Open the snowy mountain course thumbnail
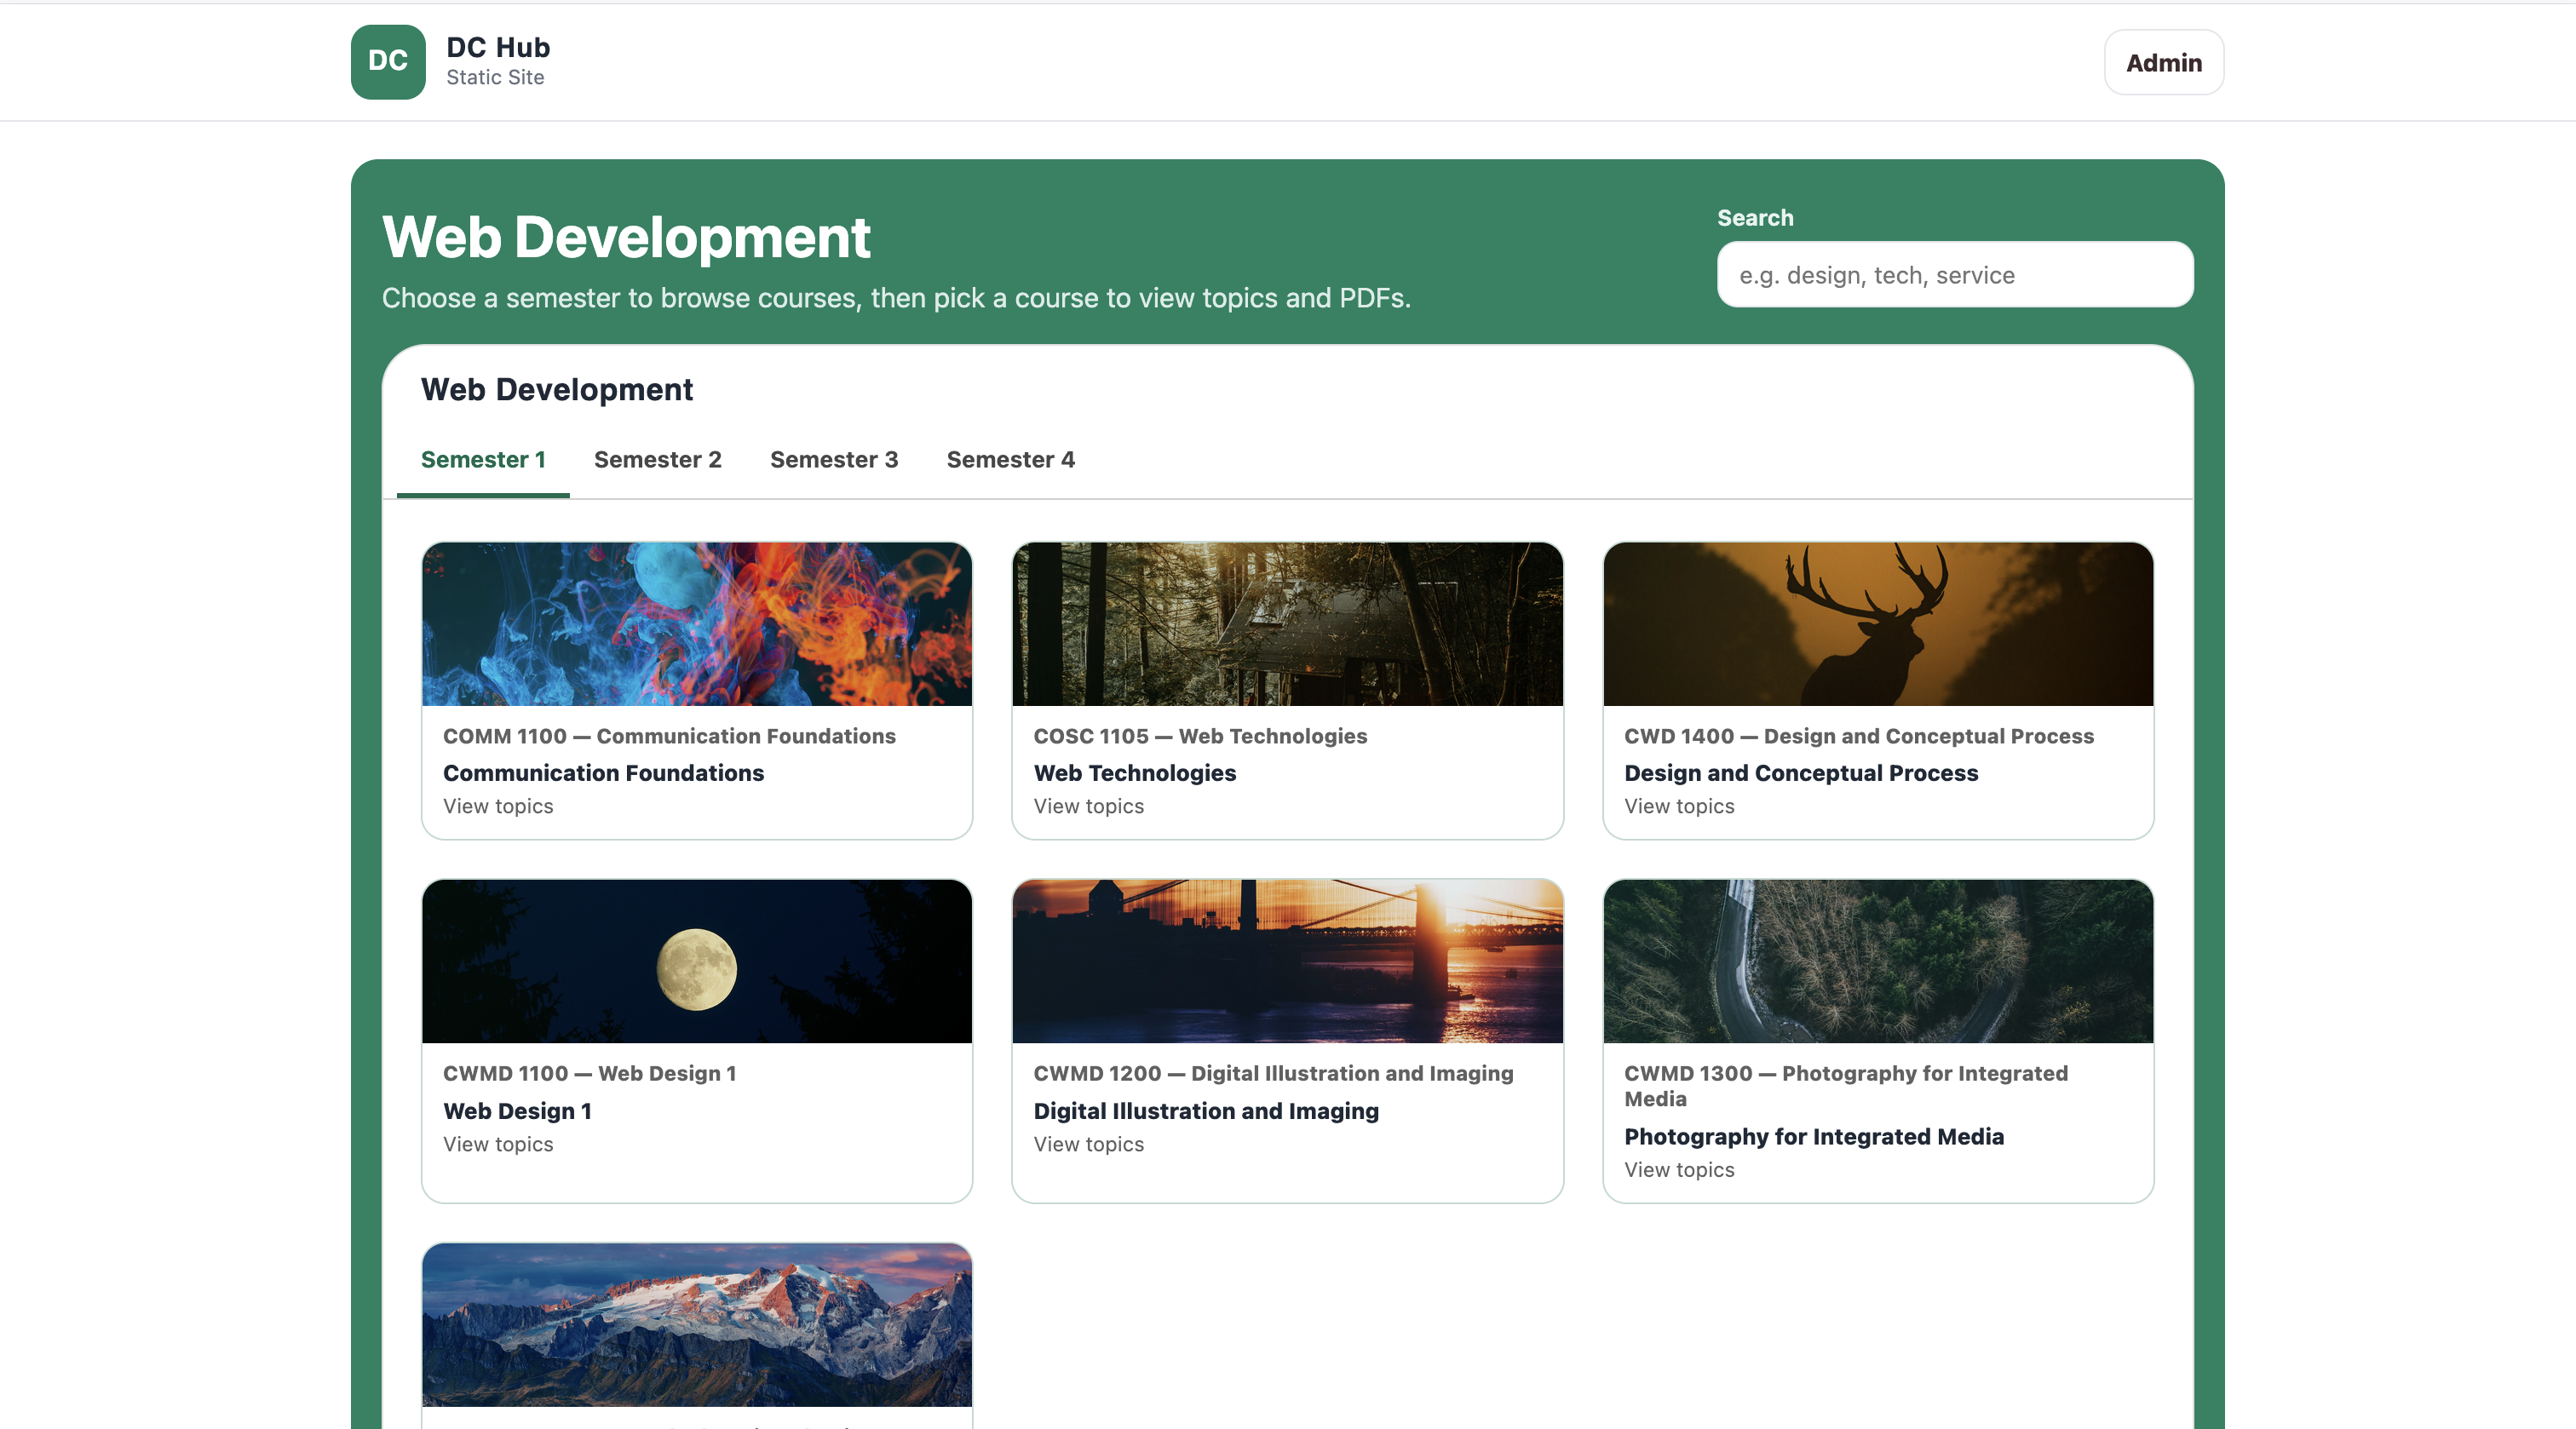The width and height of the screenshot is (2576, 1429). pos(697,1324)
